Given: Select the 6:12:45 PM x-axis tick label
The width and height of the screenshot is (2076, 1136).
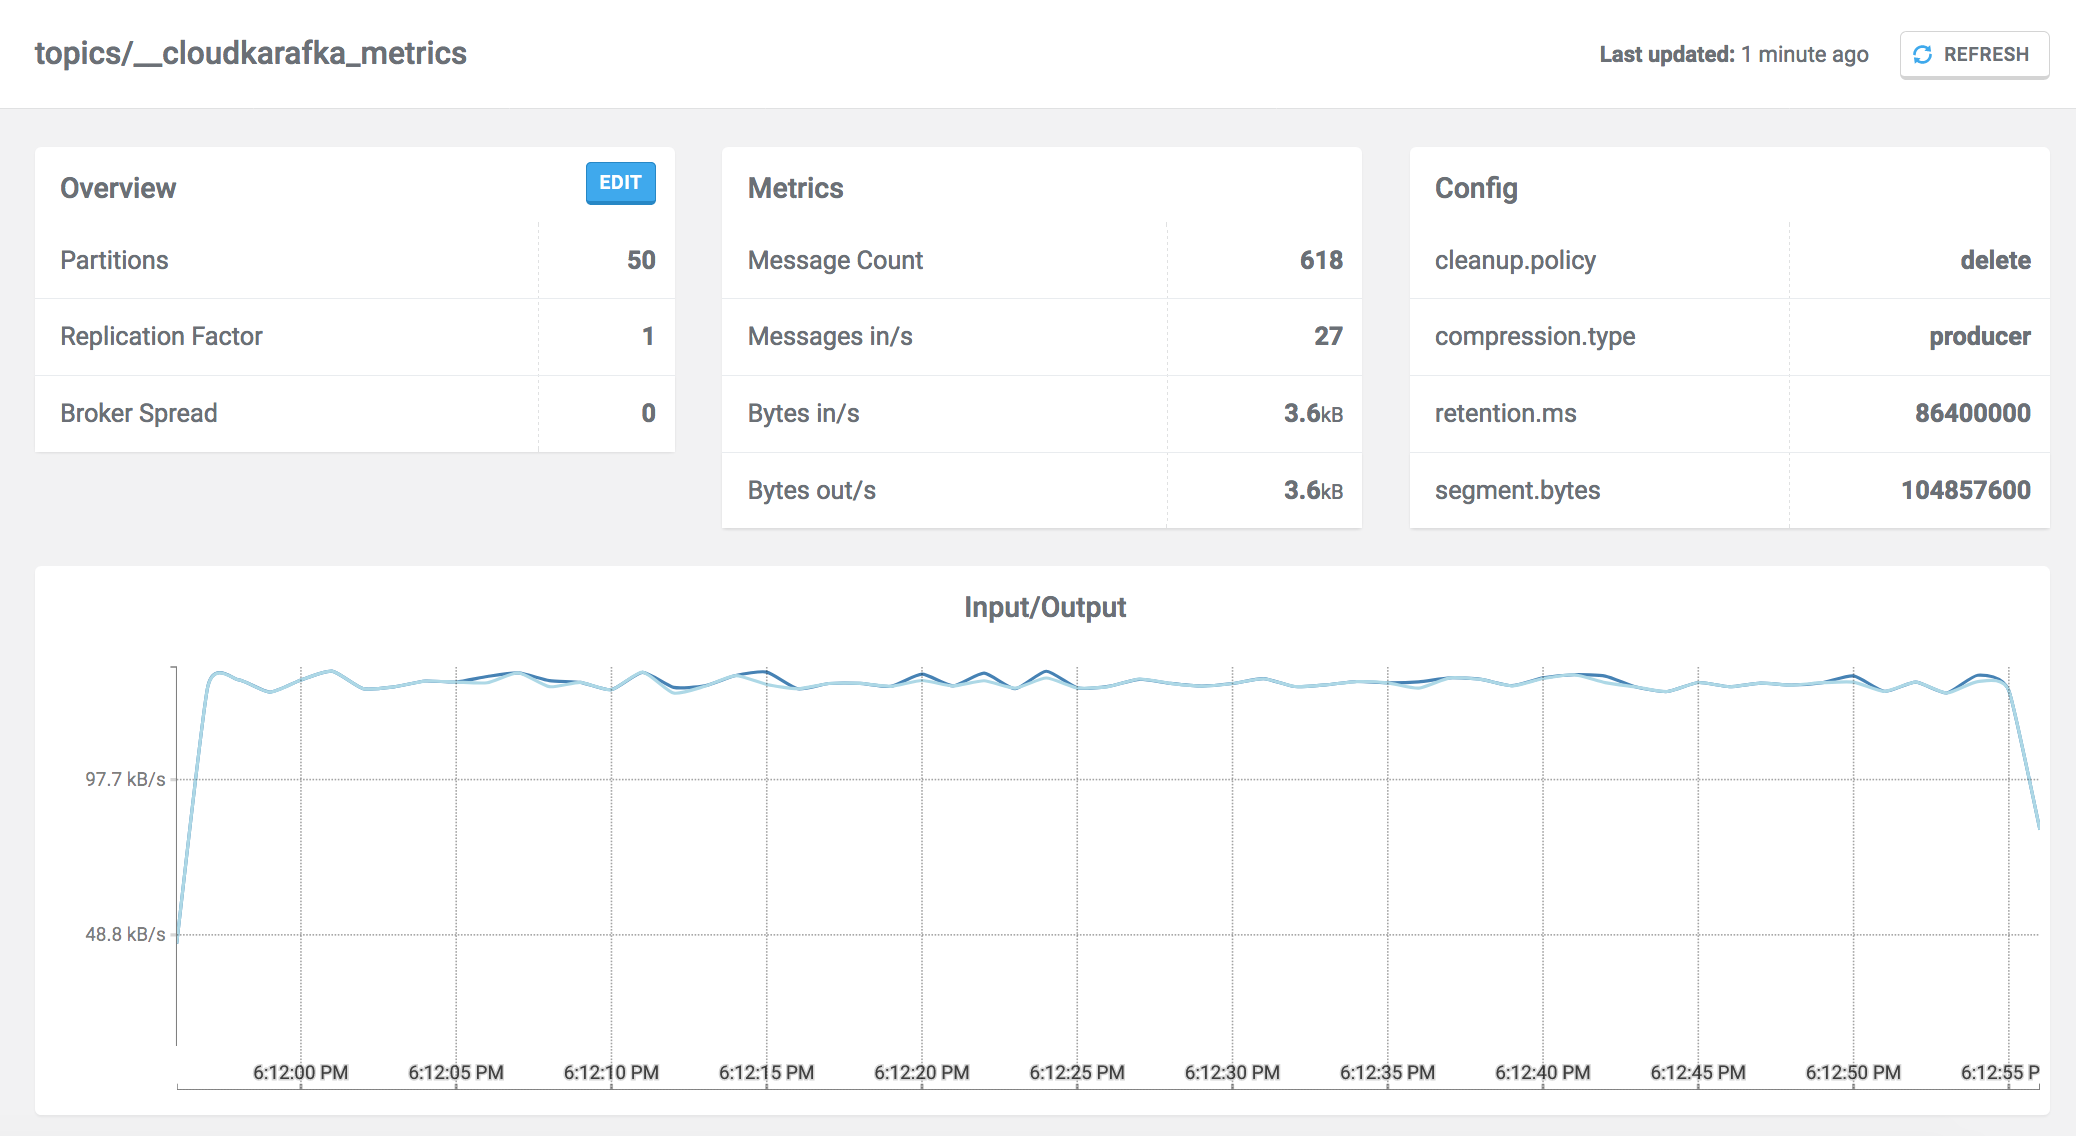Looking at the screenshot, I should pos(1698,1072).
